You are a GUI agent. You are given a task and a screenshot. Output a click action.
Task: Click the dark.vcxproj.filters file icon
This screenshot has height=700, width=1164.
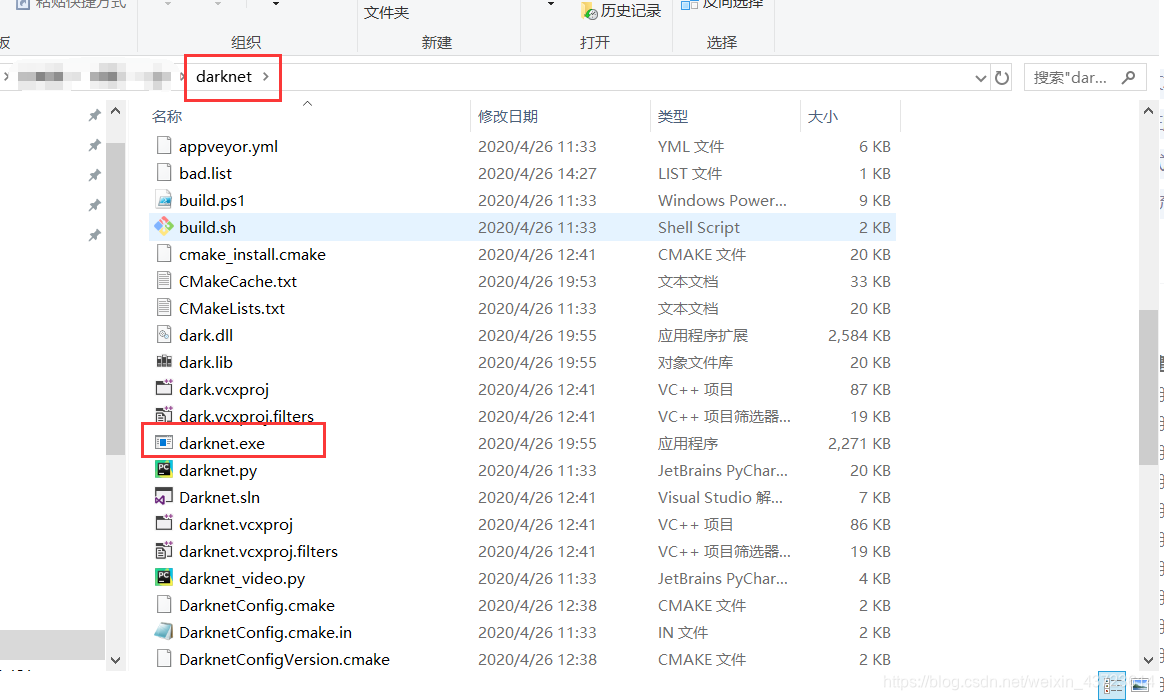164,416
